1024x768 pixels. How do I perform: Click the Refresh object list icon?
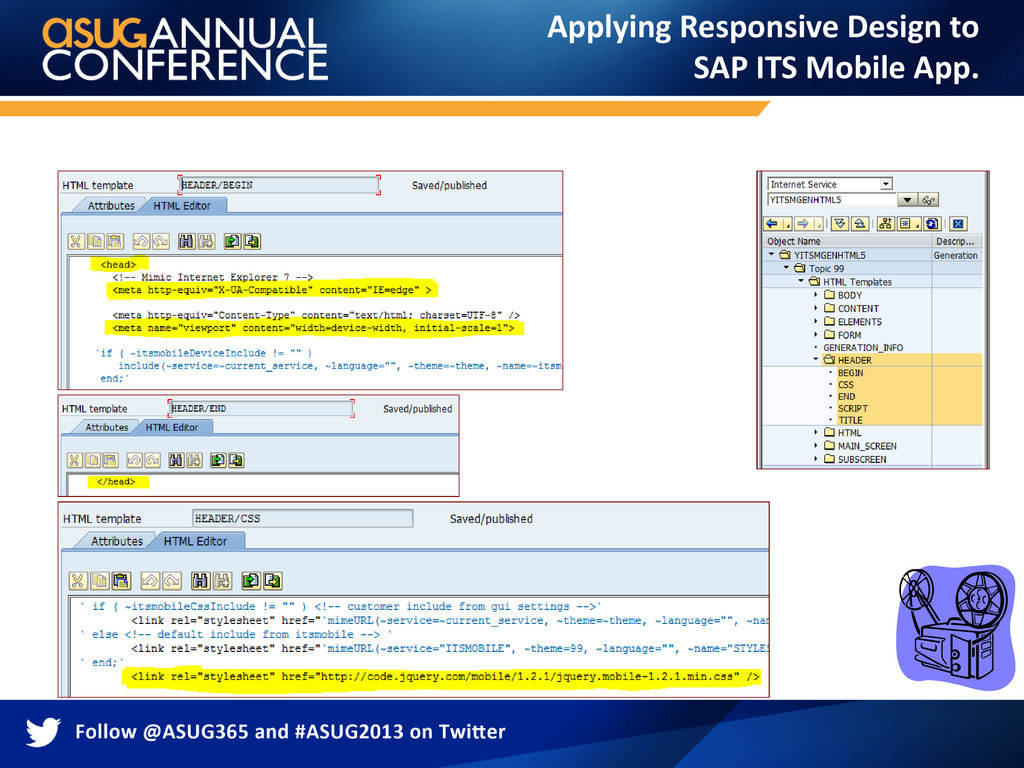pos(932,224)
